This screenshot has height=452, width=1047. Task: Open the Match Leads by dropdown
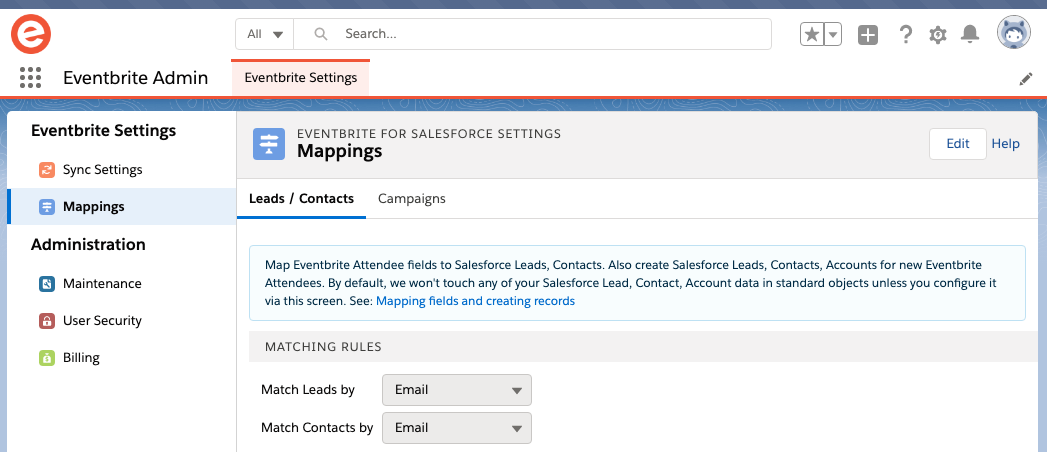click(x=457, y=390)
